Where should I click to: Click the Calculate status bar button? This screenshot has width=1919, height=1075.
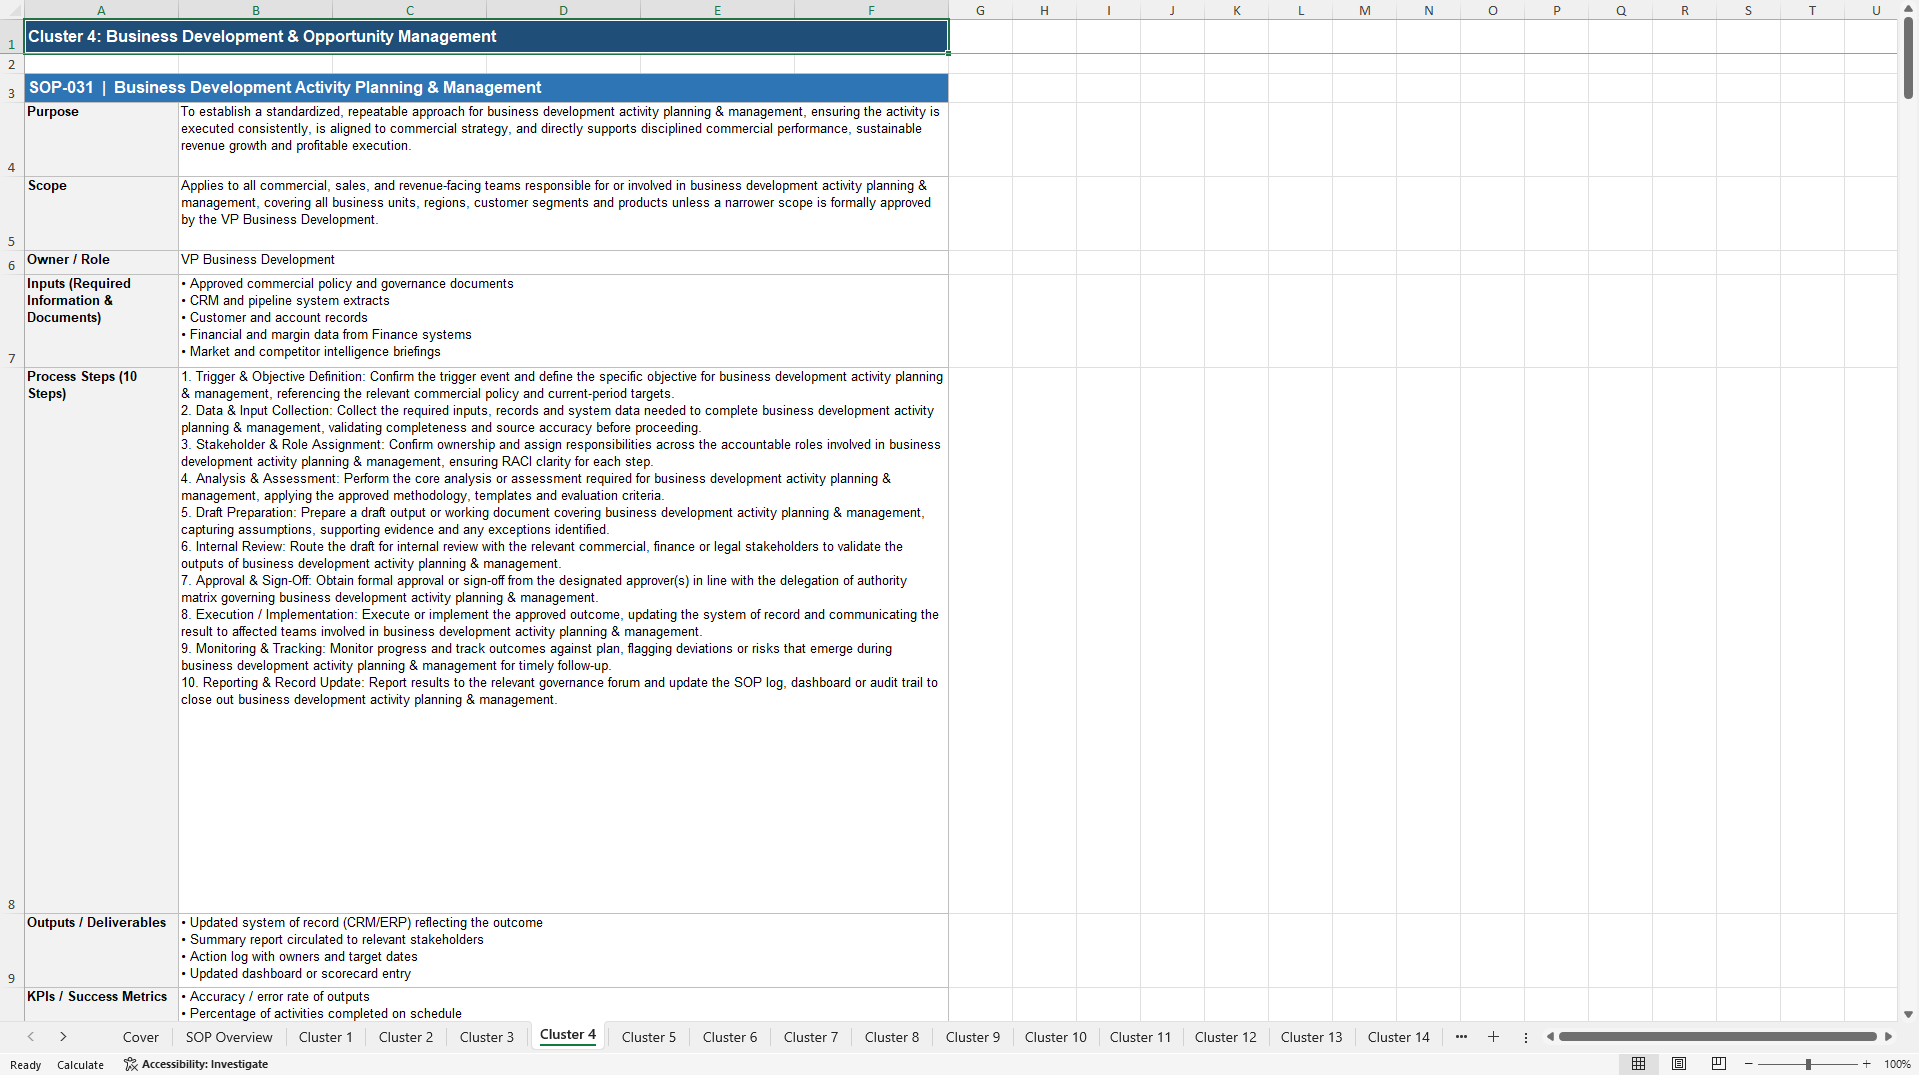[x=80, y=1065]
